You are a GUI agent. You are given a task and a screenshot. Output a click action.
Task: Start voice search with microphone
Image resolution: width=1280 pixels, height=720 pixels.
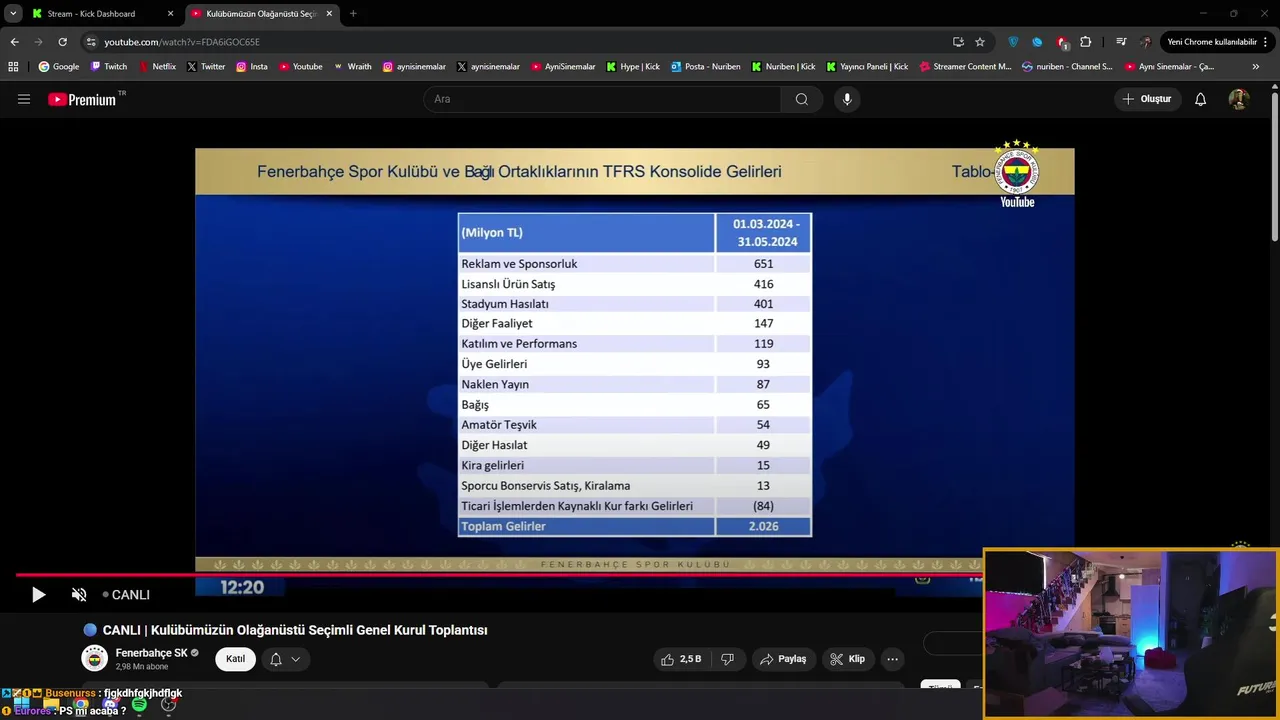tap(847, 99)
